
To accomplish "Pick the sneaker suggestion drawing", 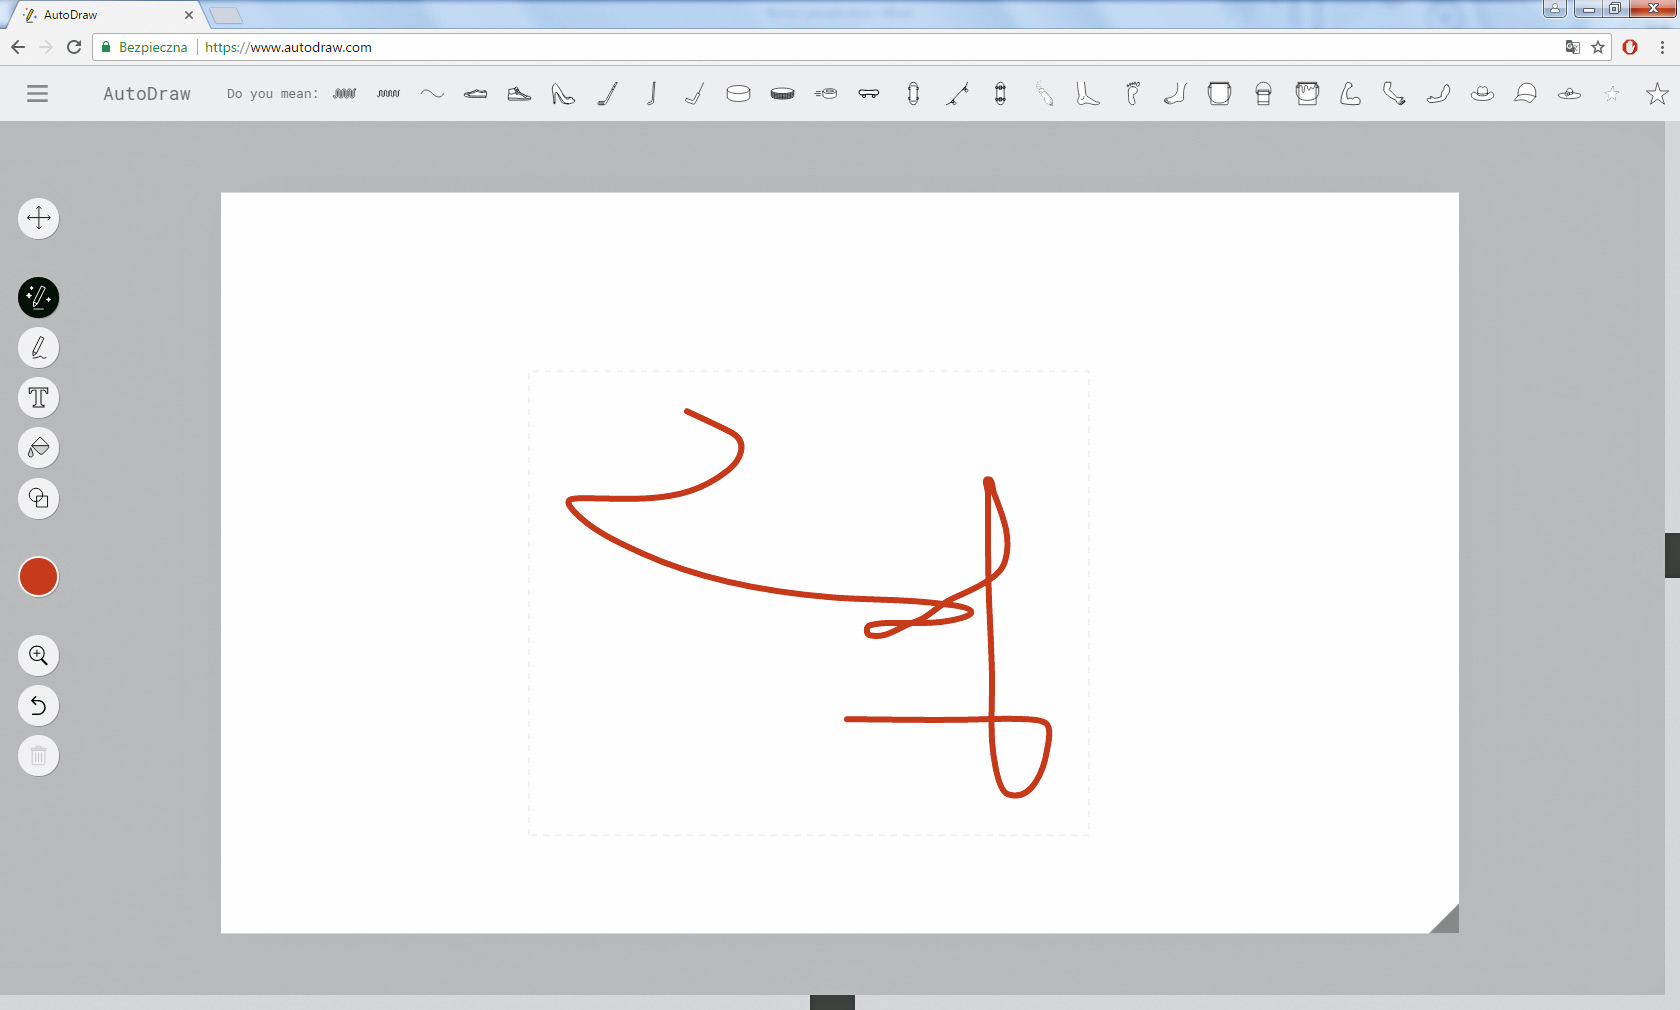I will click(519, 94).
